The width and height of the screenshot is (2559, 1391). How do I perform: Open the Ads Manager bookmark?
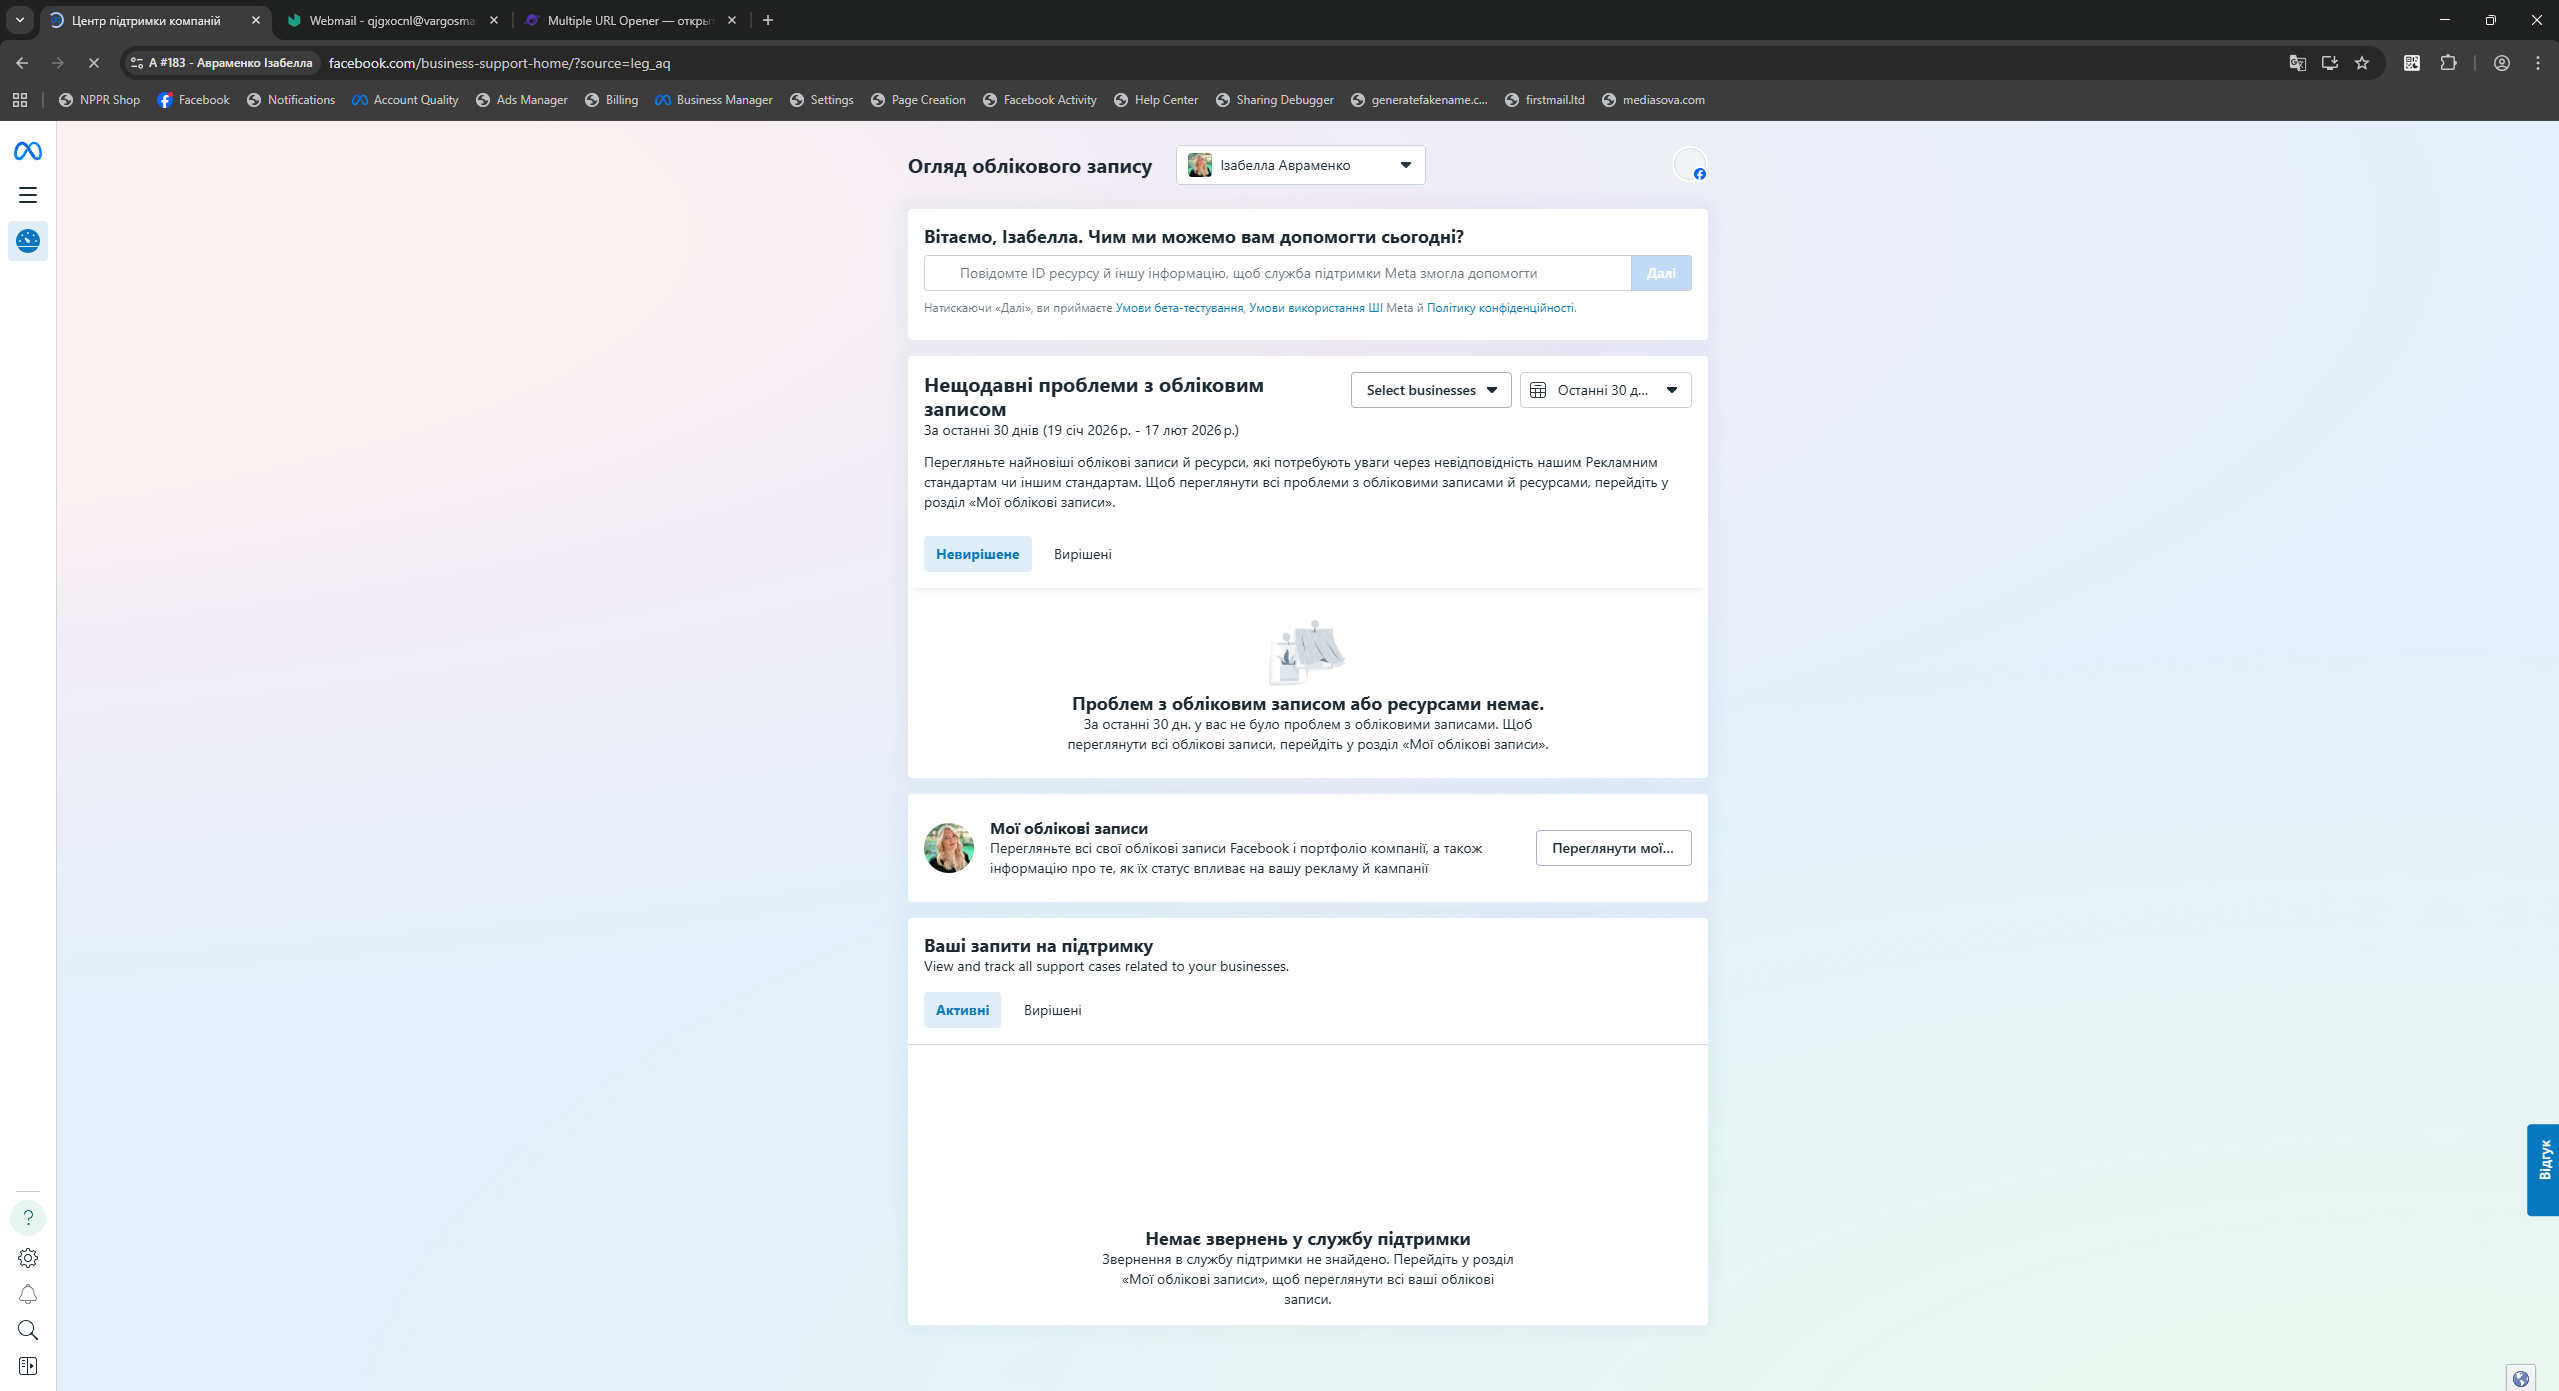tap(521, 100)
